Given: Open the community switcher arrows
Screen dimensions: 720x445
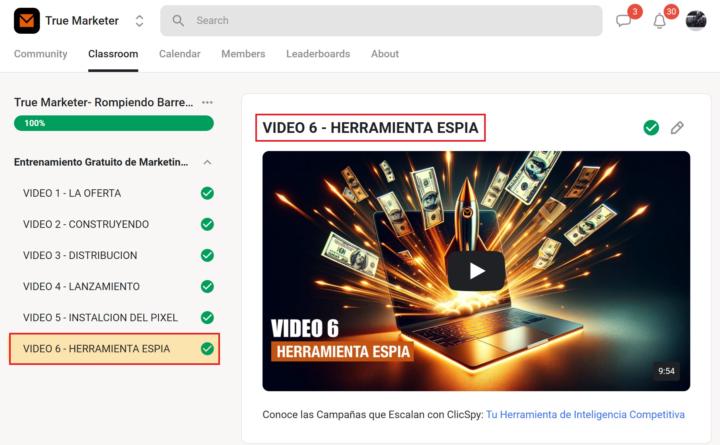Looking at the screenshot, I should tap(140, 21).
